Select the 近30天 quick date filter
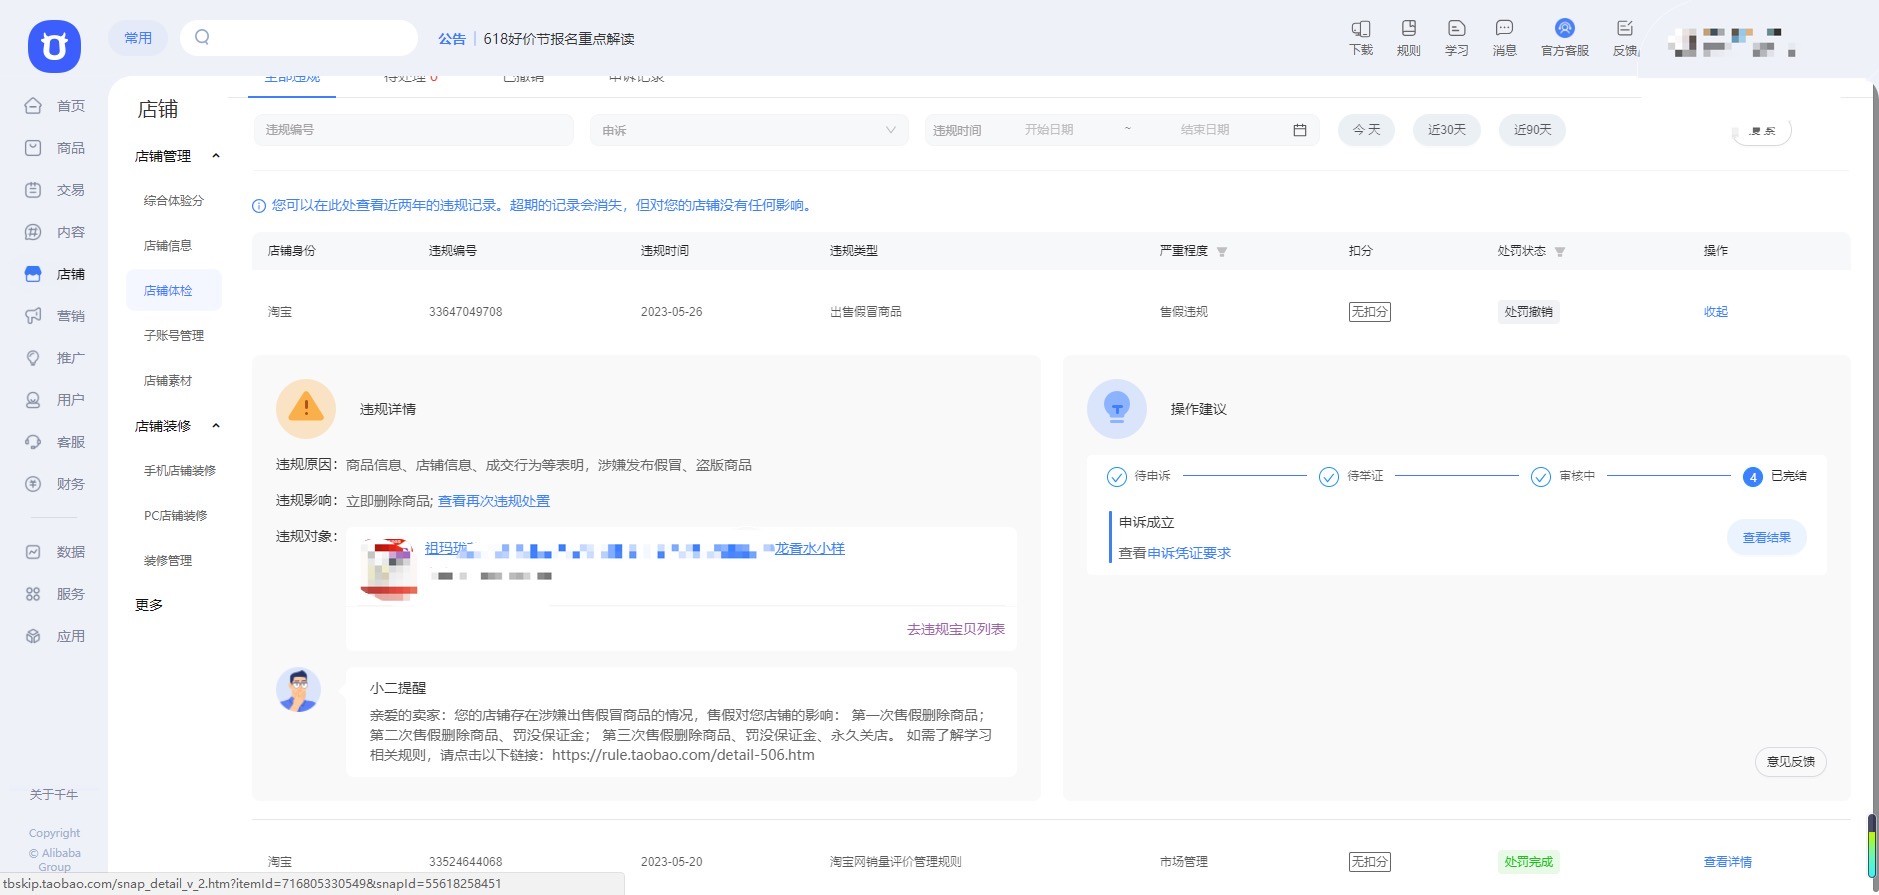 (1446, 130)
